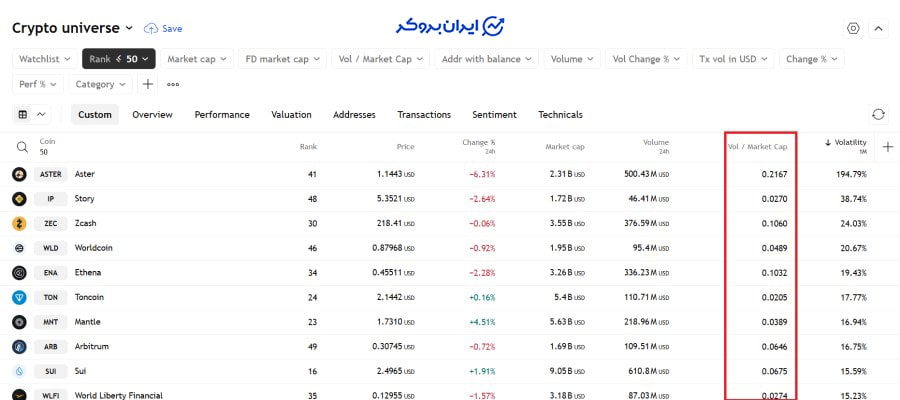900x400 pixels.
Task: Click the Toncoin coin logo
Action: (19, 297)
